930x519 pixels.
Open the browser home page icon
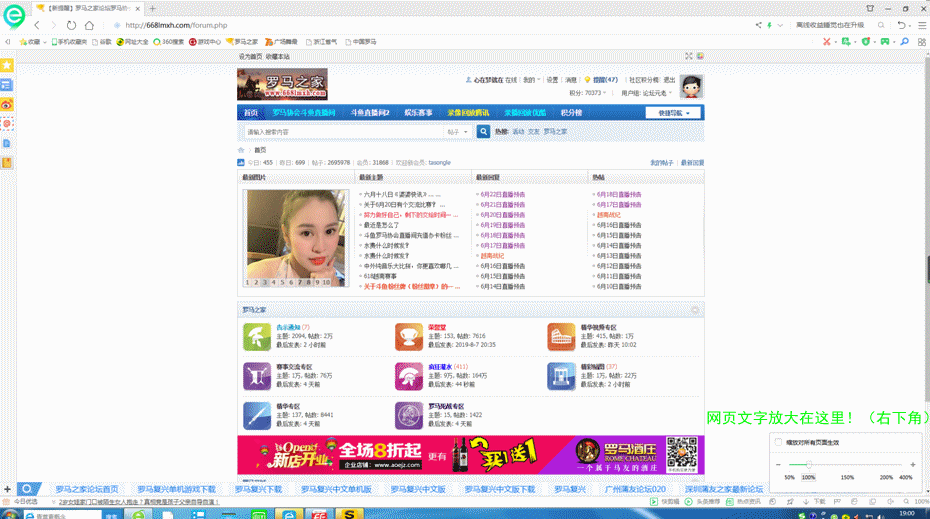tap(89, 26)
